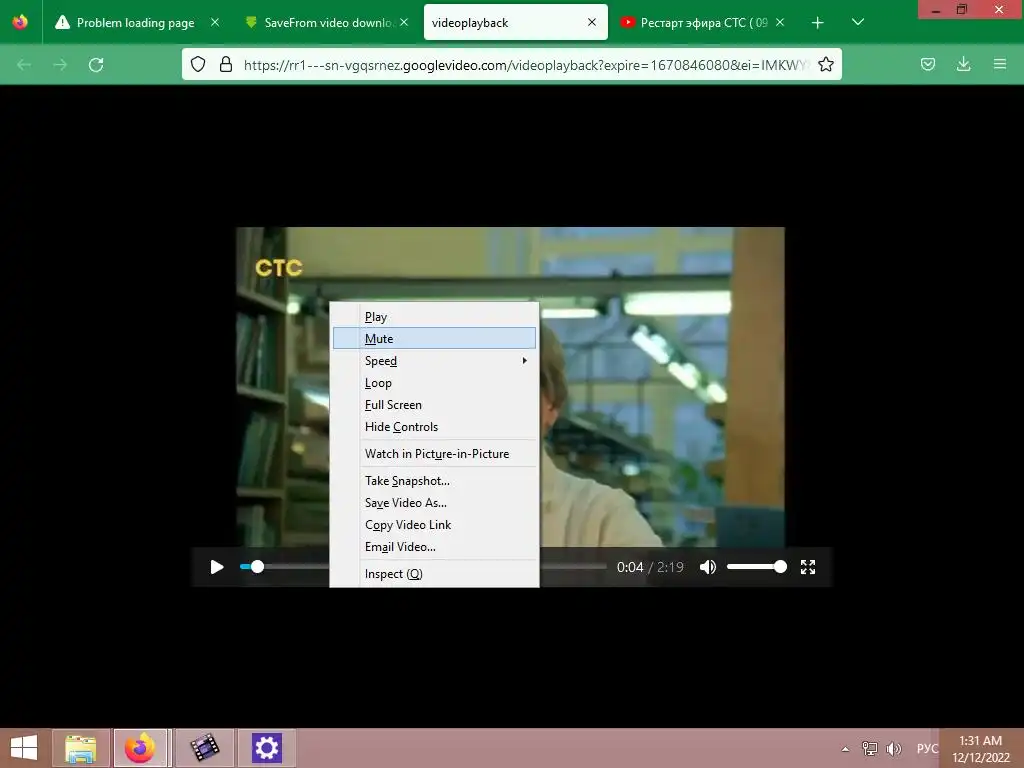Open the Downloads panel icon
Image resolution: width=1024 pixels, height=768 pixels.
click(x=963, y=64)
